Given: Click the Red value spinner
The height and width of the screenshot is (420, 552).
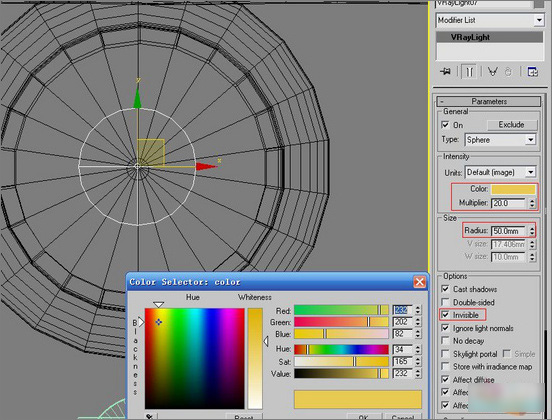Looking at the screenshot, I should pos(418,310).
